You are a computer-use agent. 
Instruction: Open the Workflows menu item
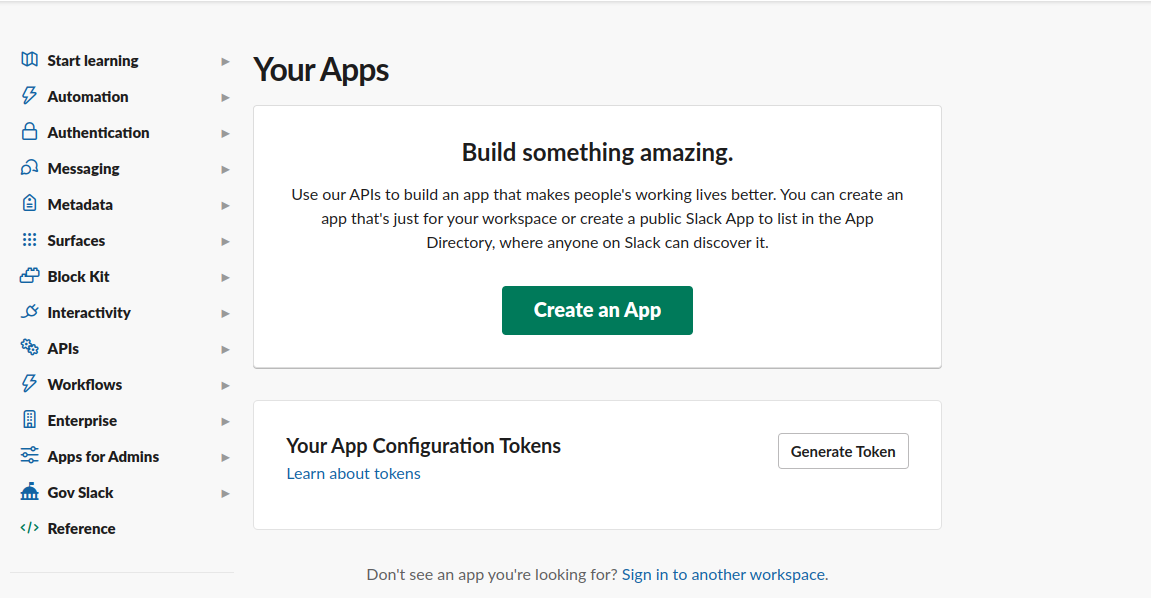tap(84, 384)
